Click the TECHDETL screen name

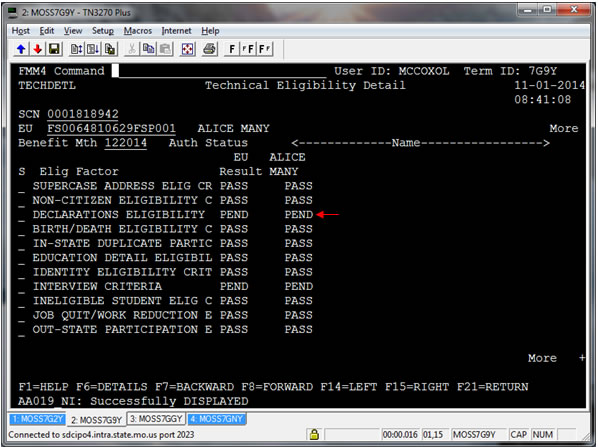[x=47, y=85]
